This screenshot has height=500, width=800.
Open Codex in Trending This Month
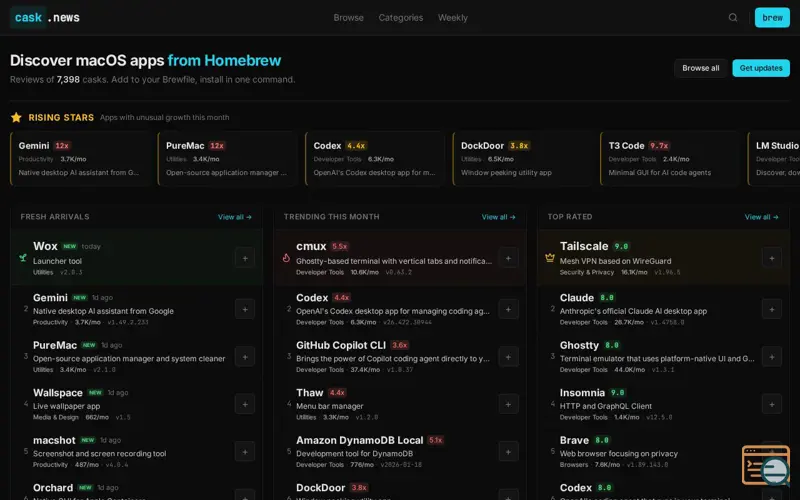(400, 309)
